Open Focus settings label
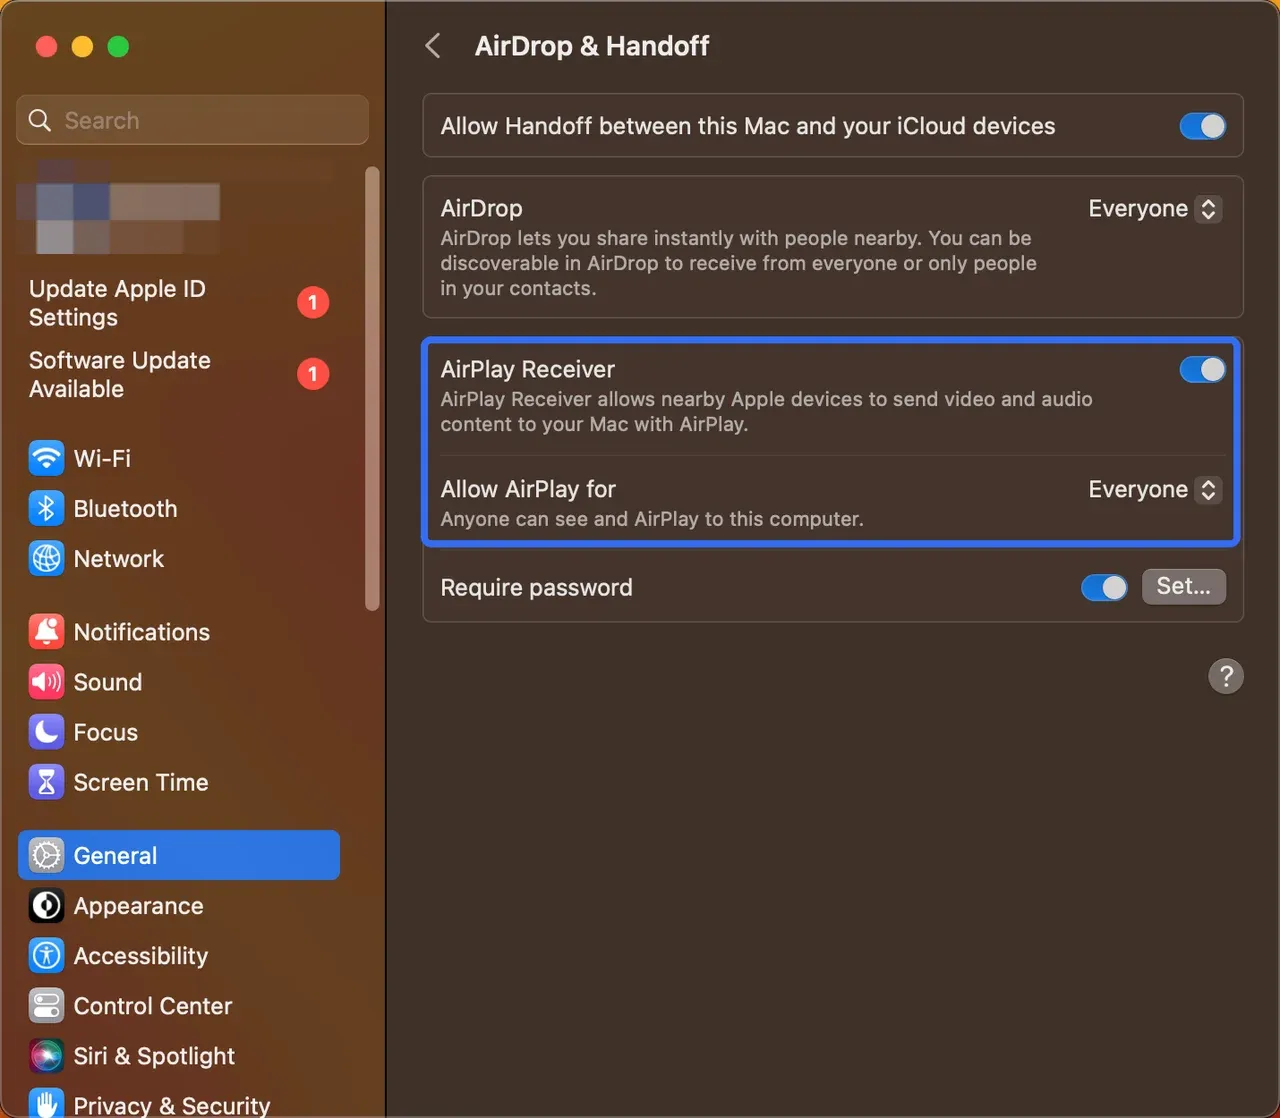Viewport: 1280px width, 1118px height. tap(106, 732)
